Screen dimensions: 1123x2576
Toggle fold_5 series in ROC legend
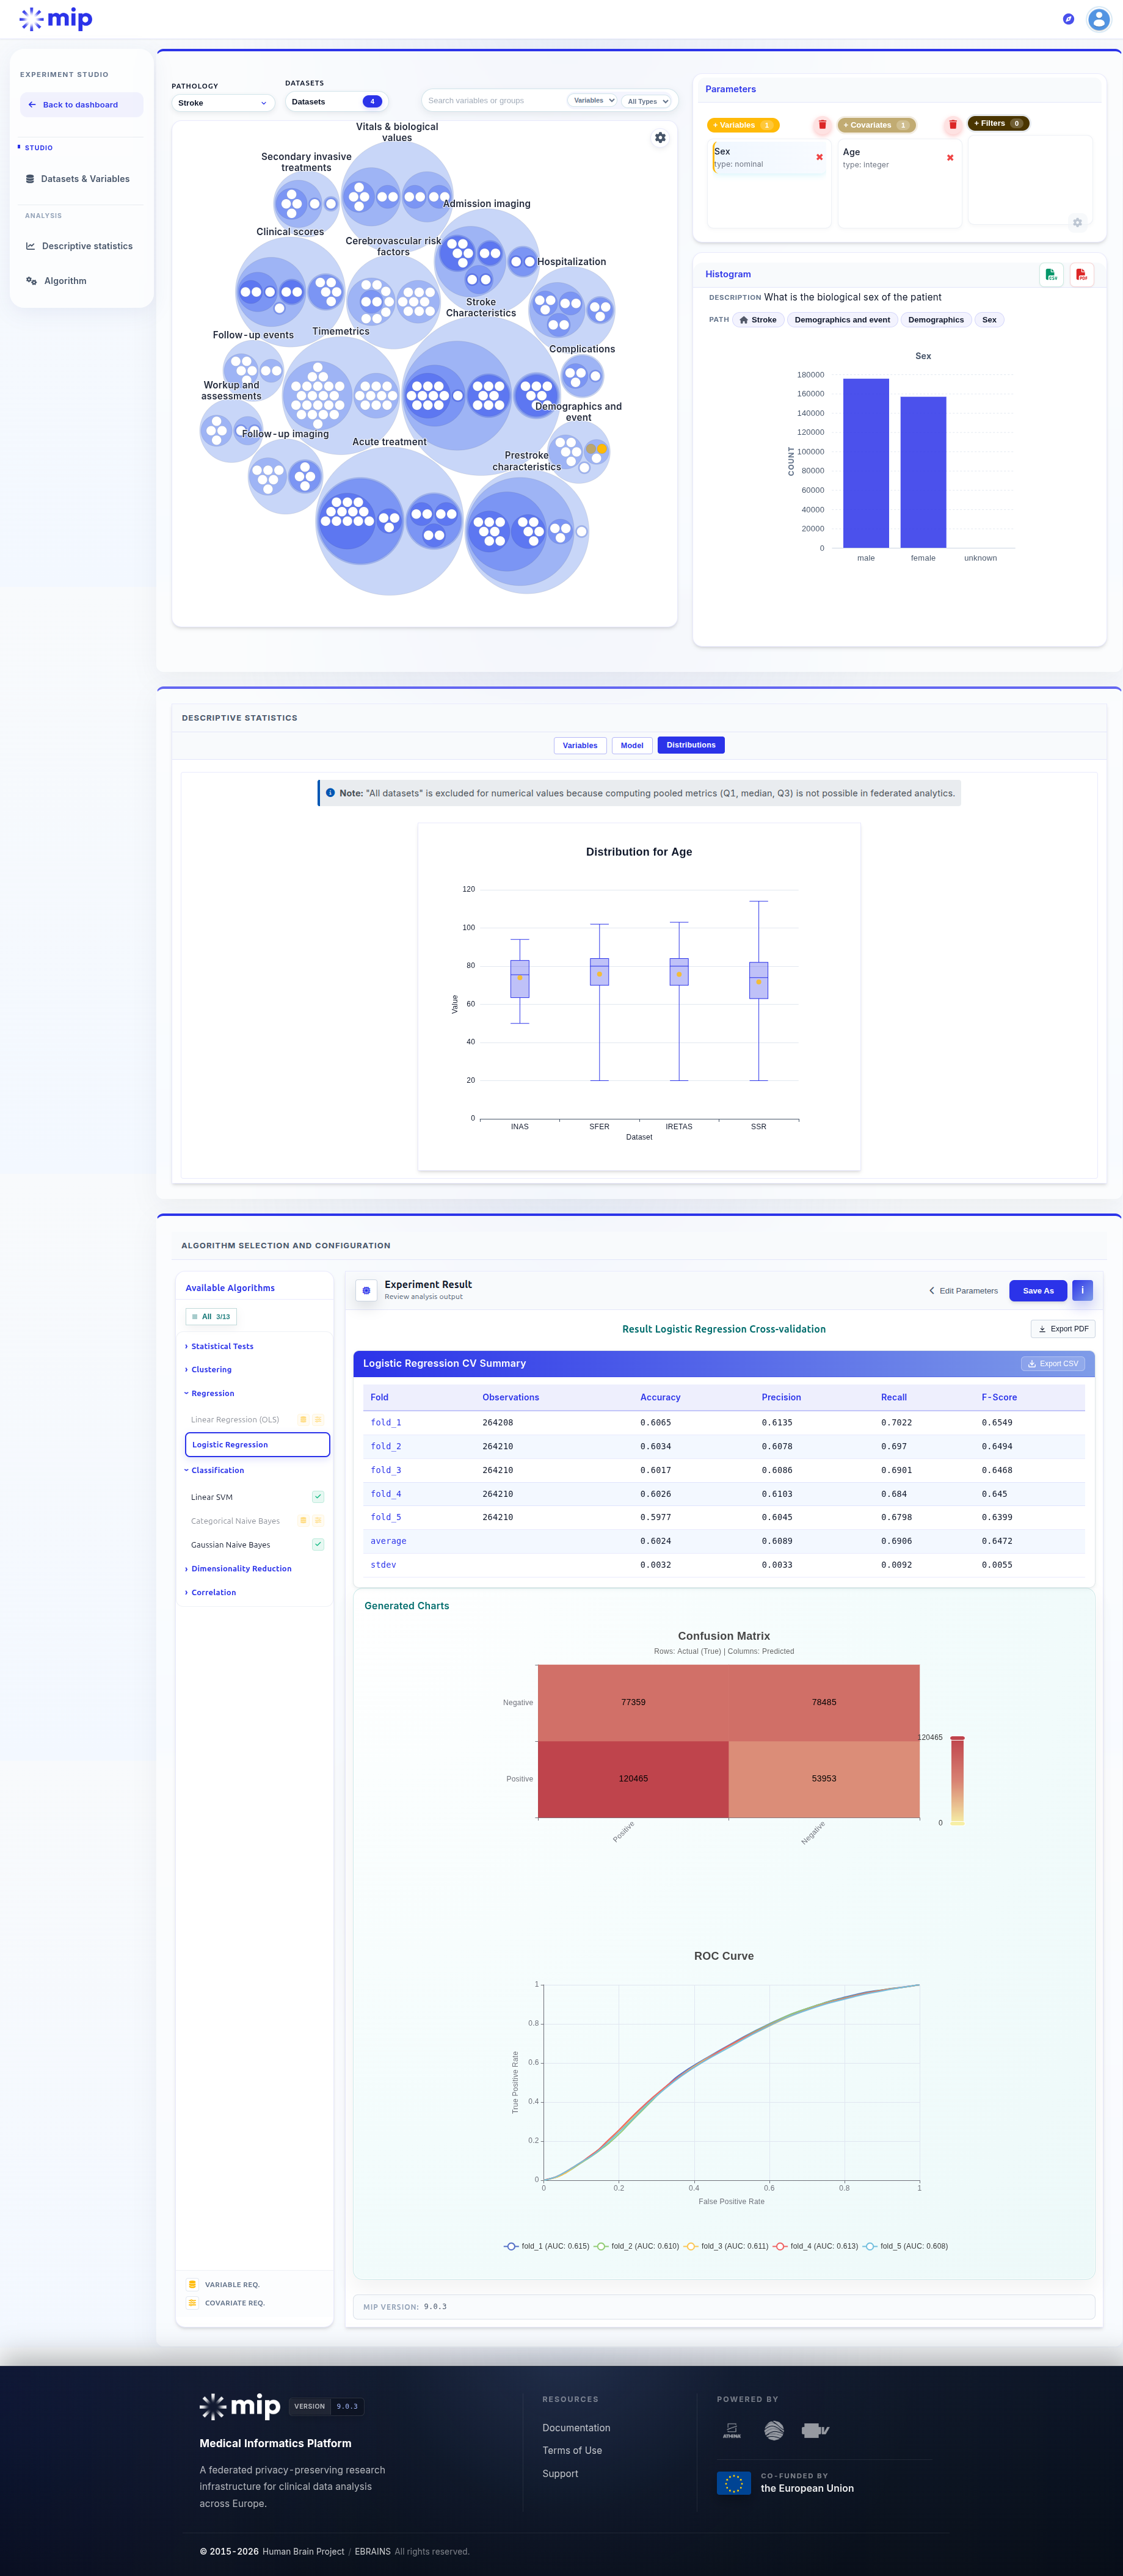(906, 2246)
